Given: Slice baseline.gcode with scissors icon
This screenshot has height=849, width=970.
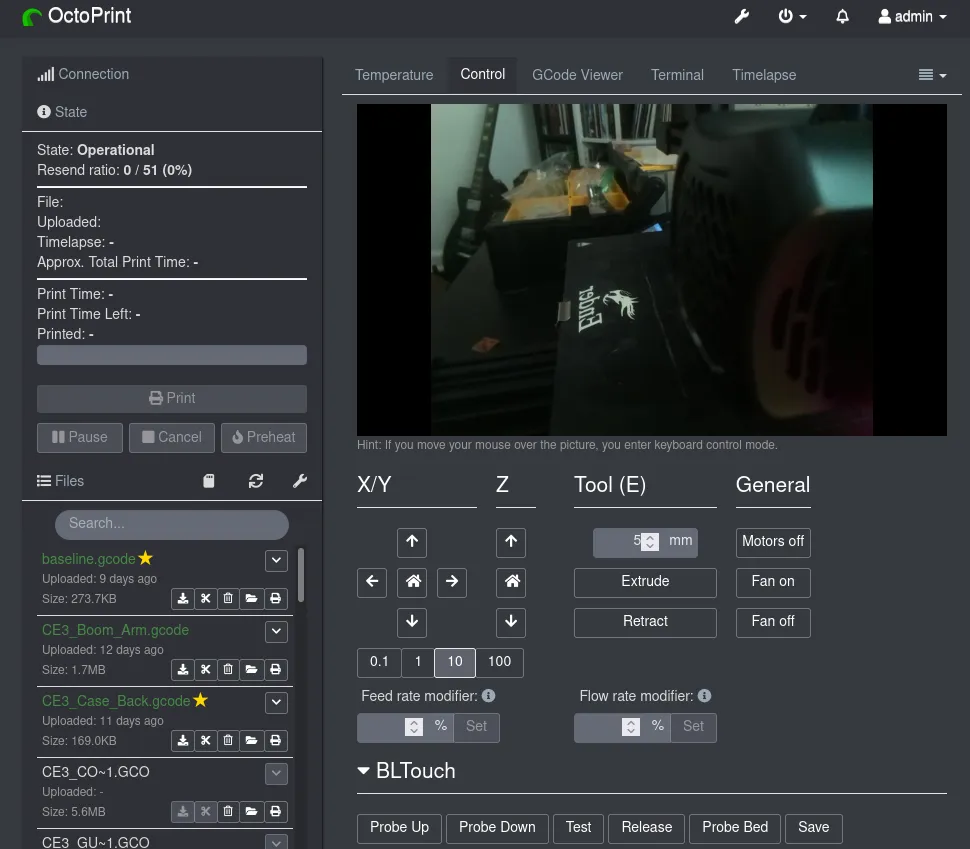Looking at the screenshot, I should pos(205,598).
